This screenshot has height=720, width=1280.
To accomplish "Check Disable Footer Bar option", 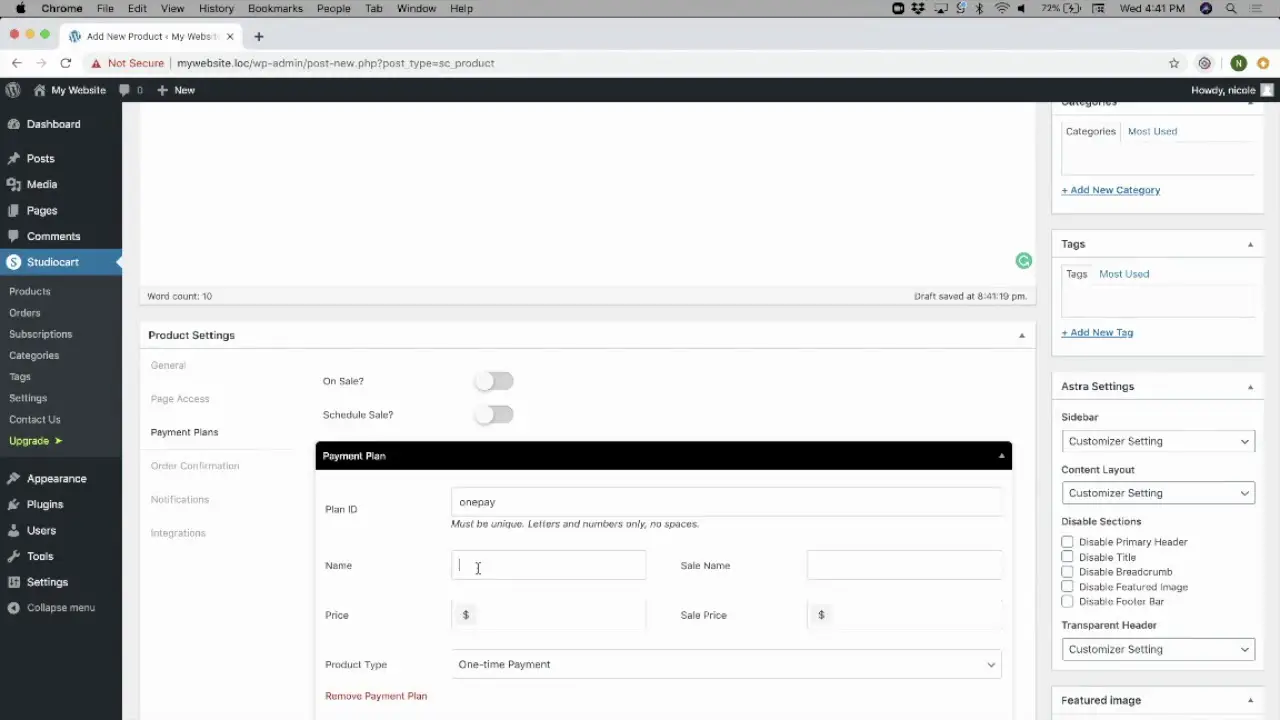I will click(1067, 602).
